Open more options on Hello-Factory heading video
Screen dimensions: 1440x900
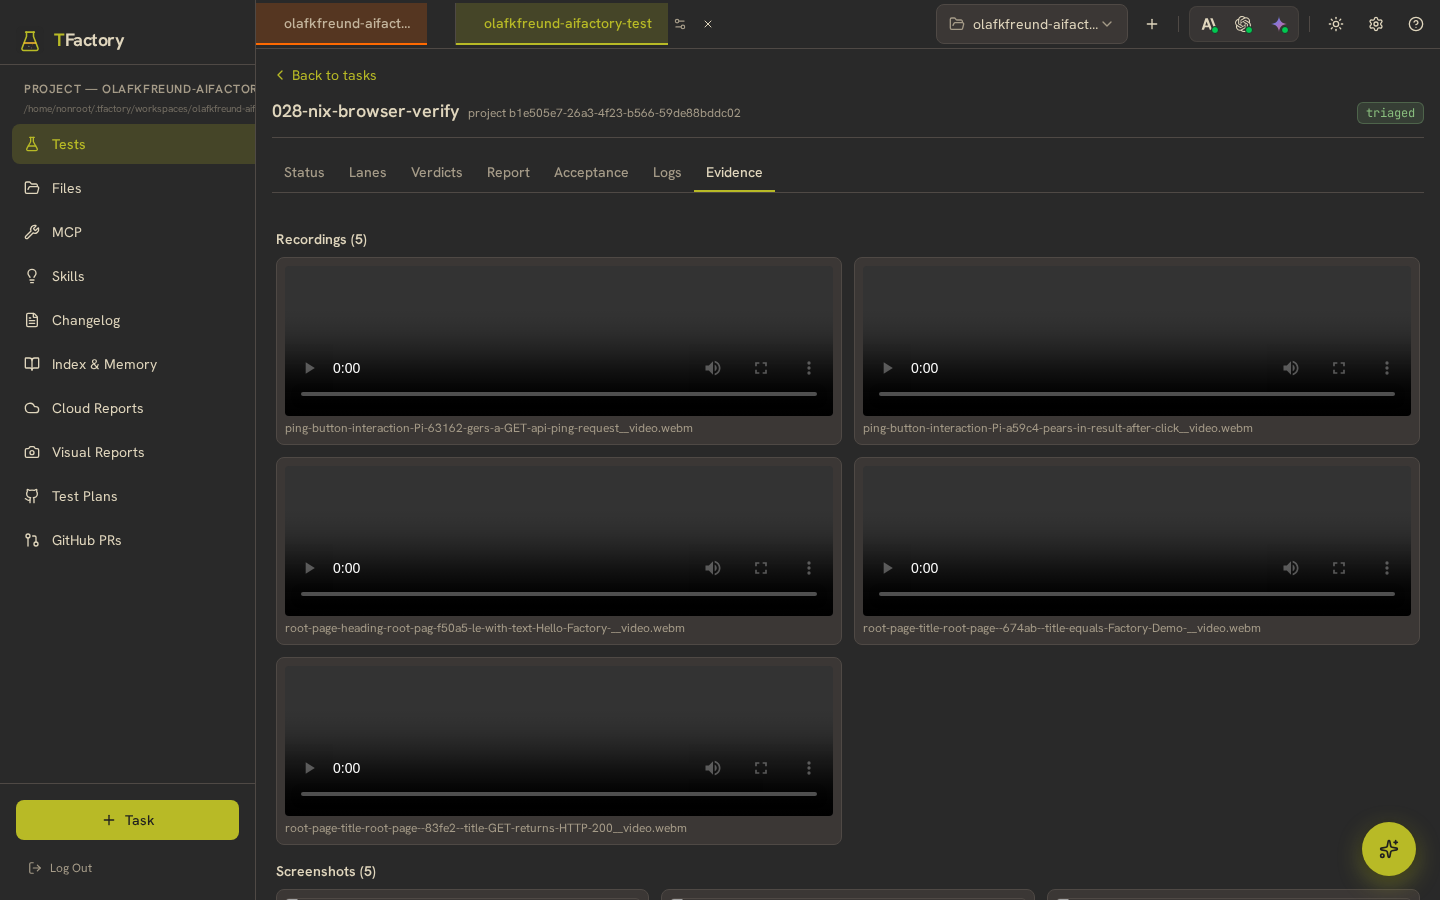(x=809, y=568)
